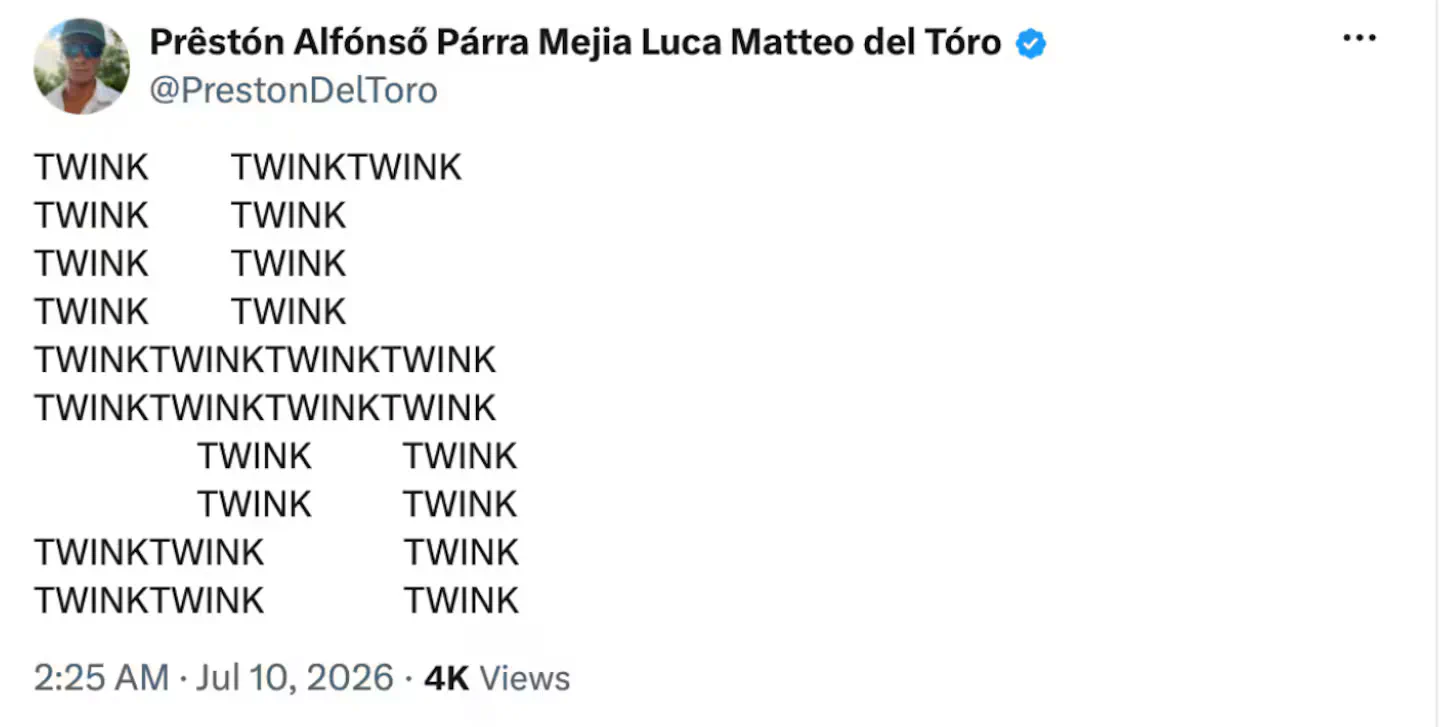The image size is (1440, 727).
Task: Click the word "Views" beside 4K
Action: pyautogui.click(x=525, y=678)
